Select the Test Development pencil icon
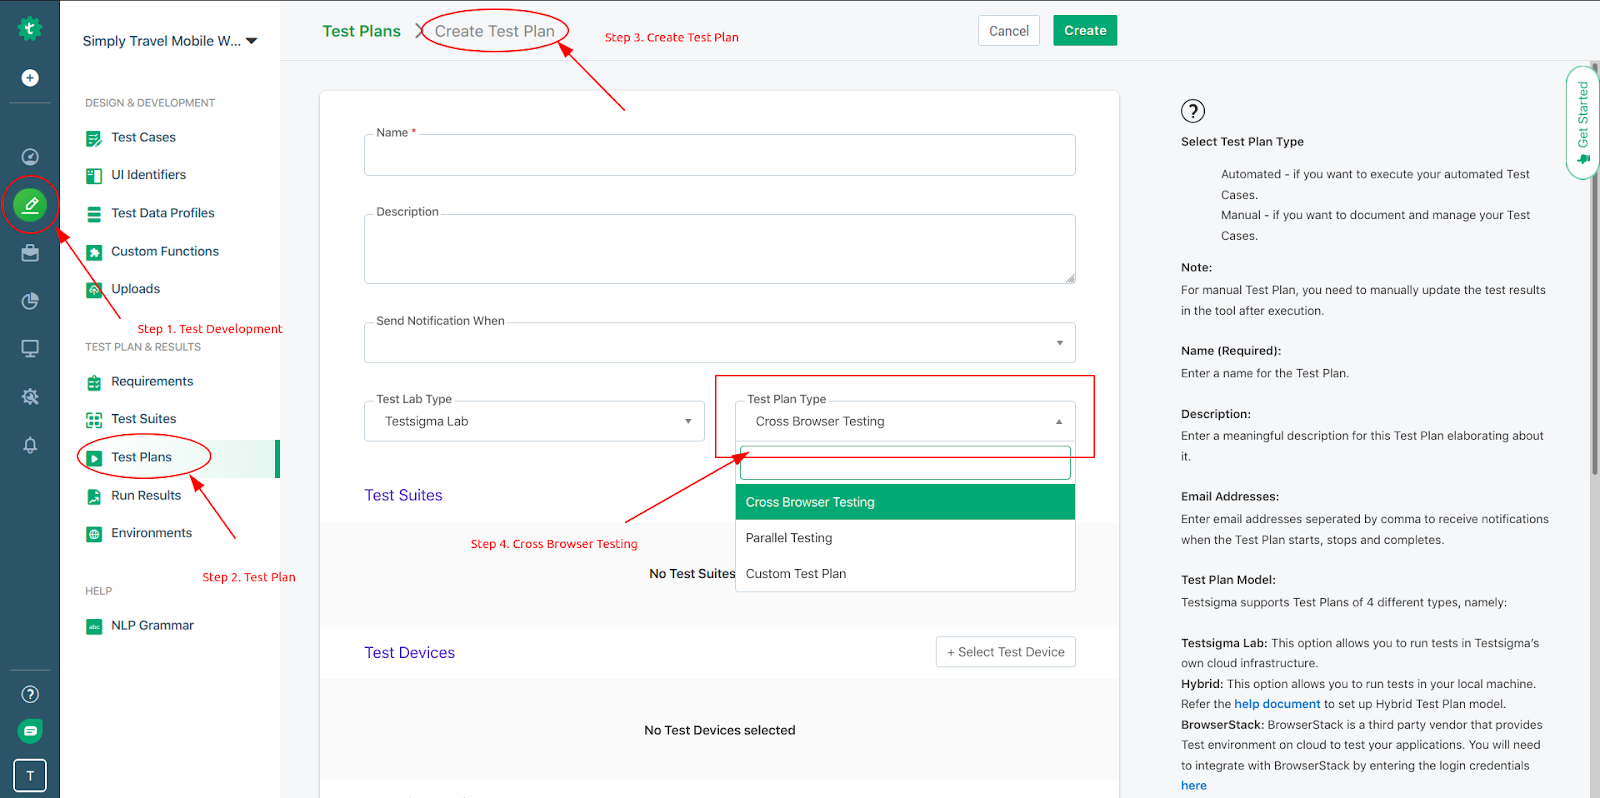Image resolution: width=1600 pixels, height=798 pixels. [x=30, y=205]
